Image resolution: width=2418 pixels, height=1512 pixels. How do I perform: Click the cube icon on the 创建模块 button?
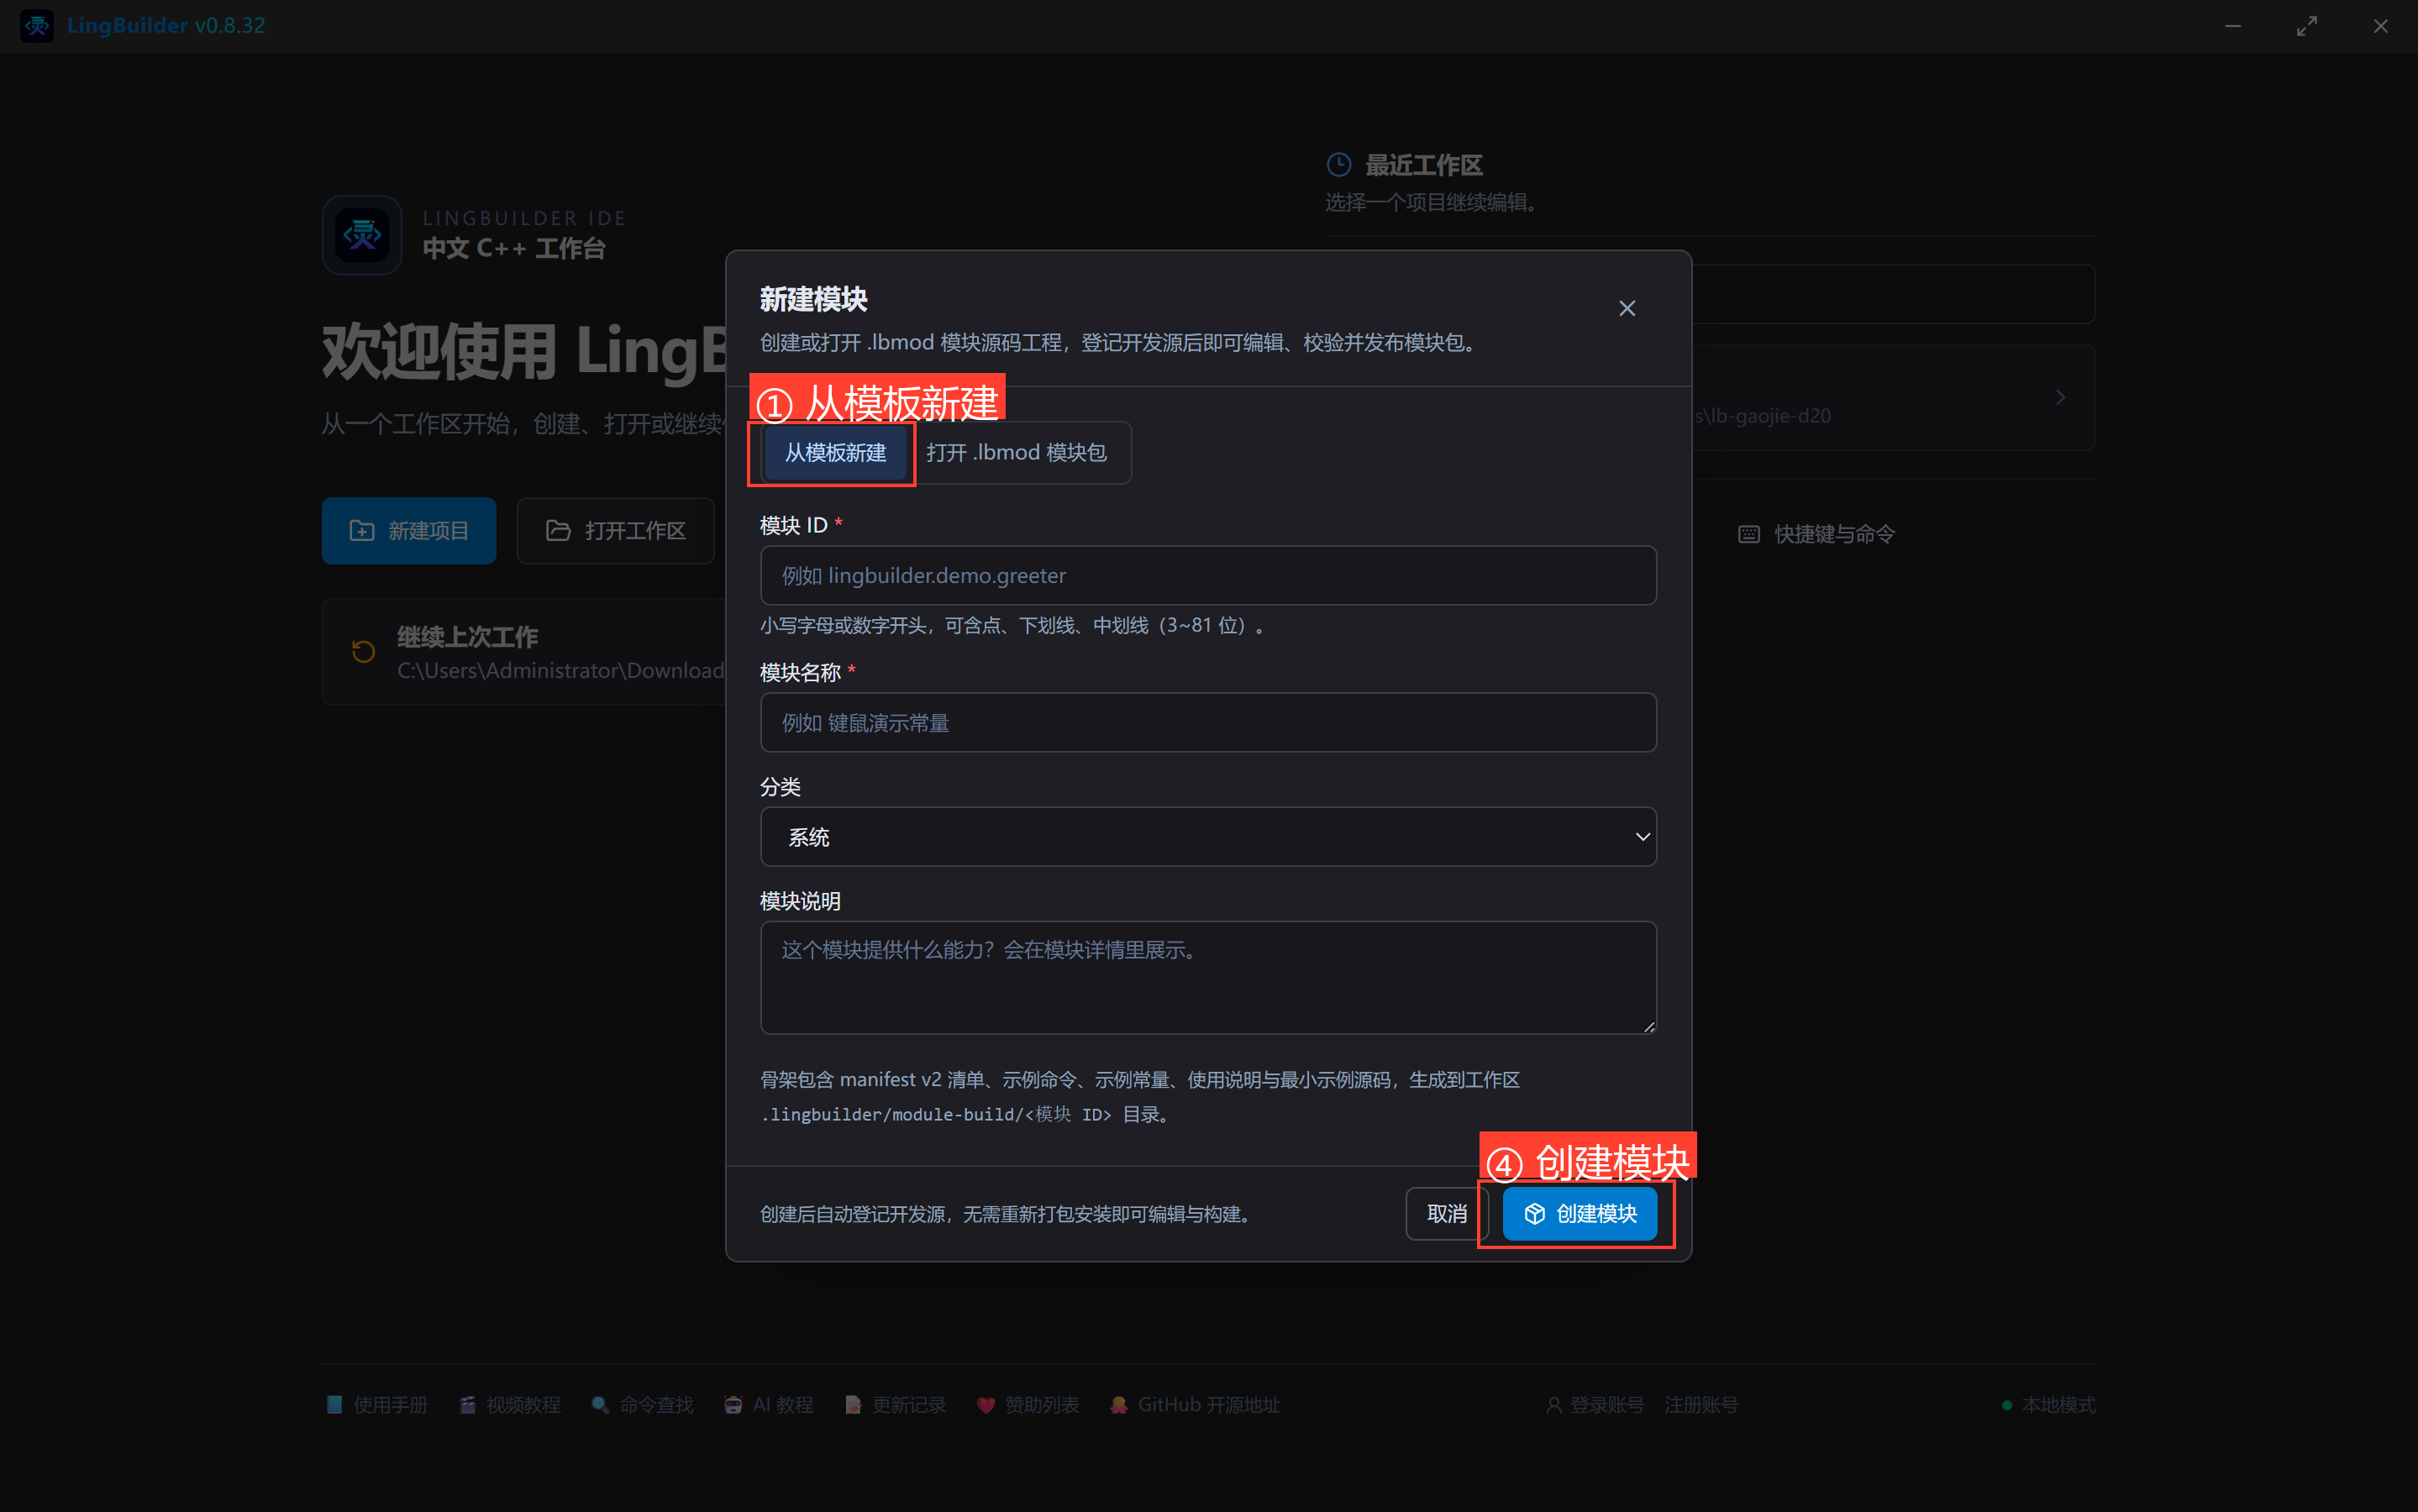coord(1535,1213)
